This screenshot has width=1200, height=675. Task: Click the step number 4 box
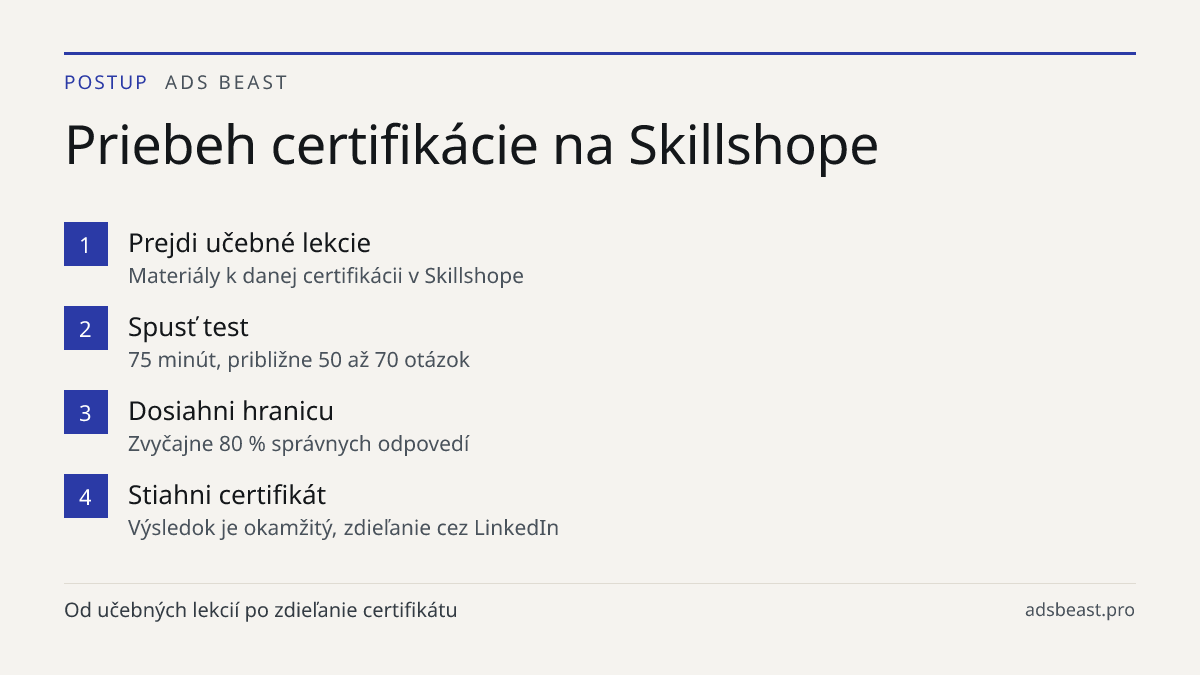point(86,496)
